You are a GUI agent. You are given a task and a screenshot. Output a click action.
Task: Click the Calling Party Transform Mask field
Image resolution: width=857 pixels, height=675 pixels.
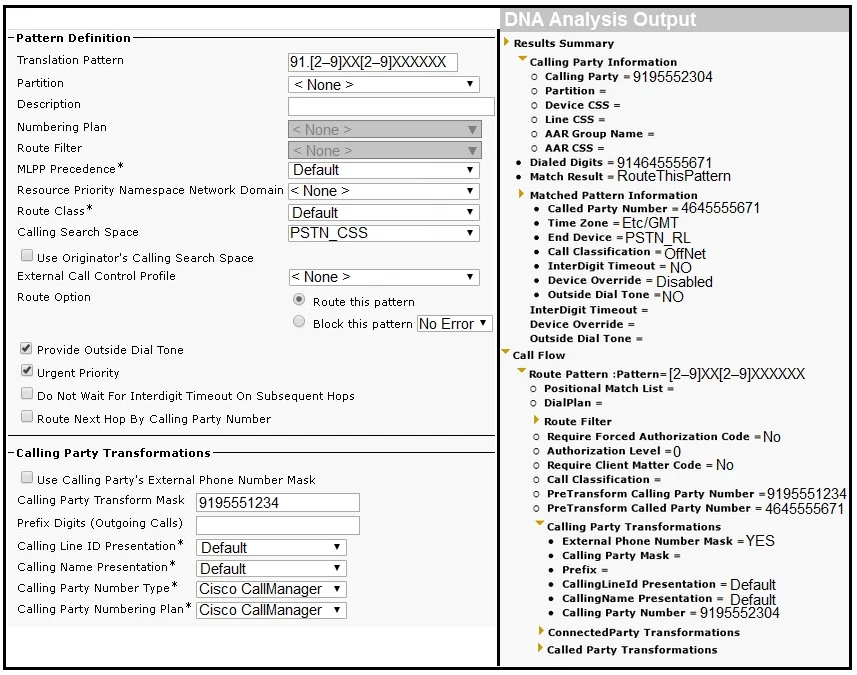(x=278, y=502)
